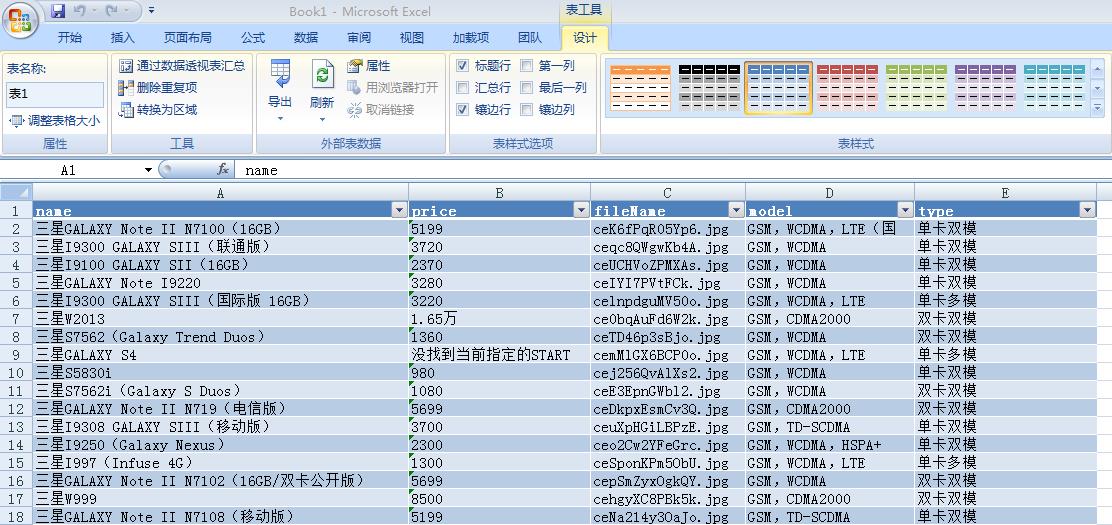Select cell GSM，TD-SCDMA in row 13
The width and height of the screenshot is (1112, 525).
pyautogui.click(x=830, y=427)
